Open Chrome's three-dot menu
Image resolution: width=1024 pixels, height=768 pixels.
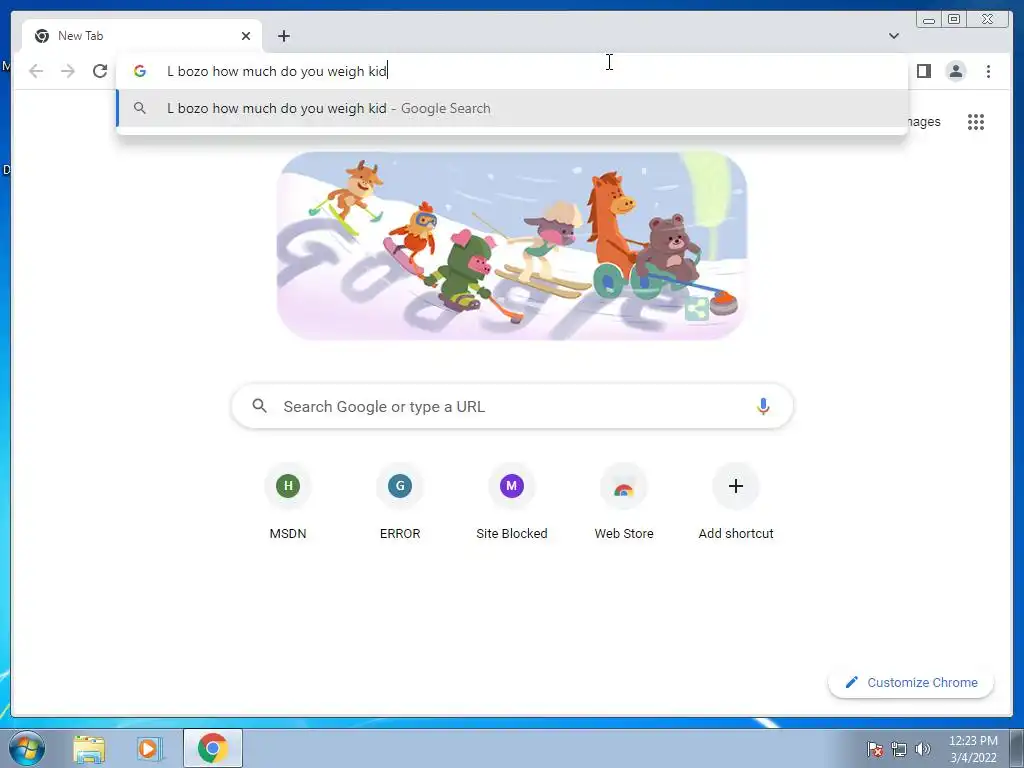point(988,71)
